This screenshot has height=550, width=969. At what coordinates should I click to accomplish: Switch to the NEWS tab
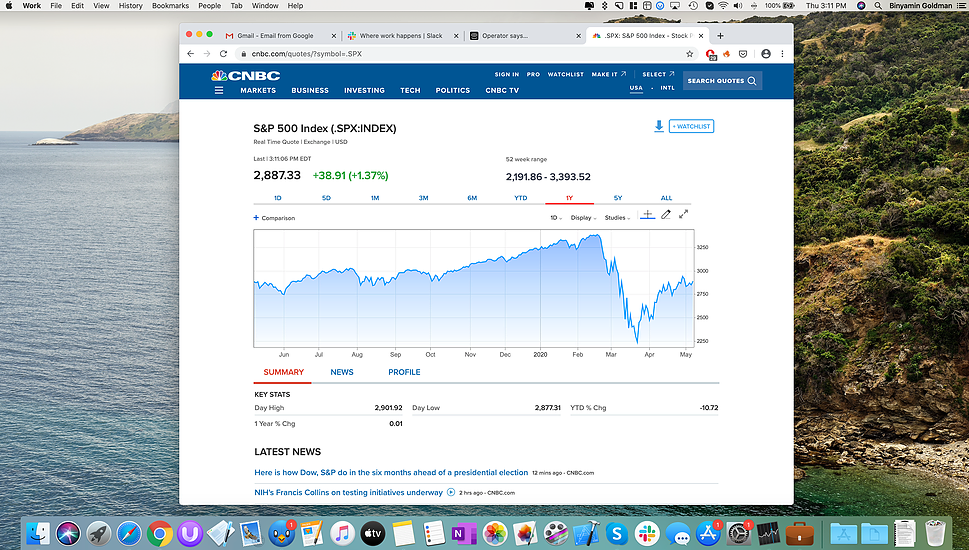pyautogui.click(x=342, y=372)
